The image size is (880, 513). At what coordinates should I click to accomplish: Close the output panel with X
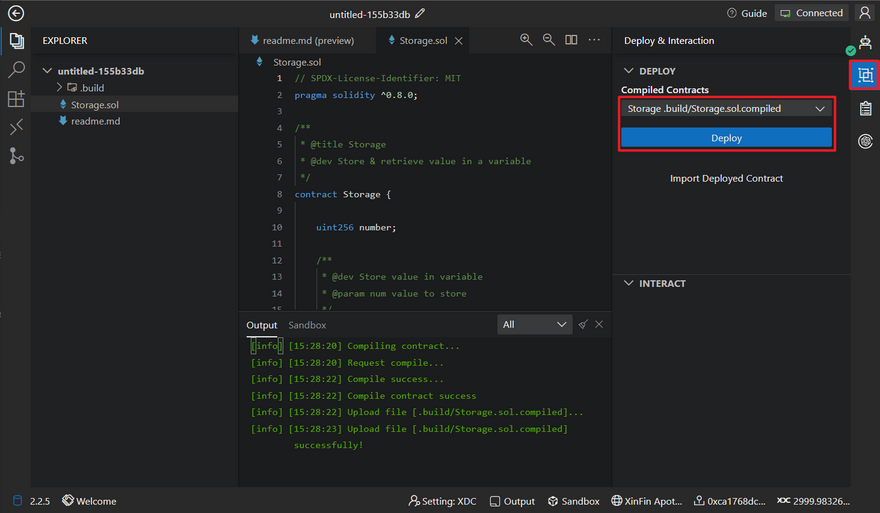point(599,324)
